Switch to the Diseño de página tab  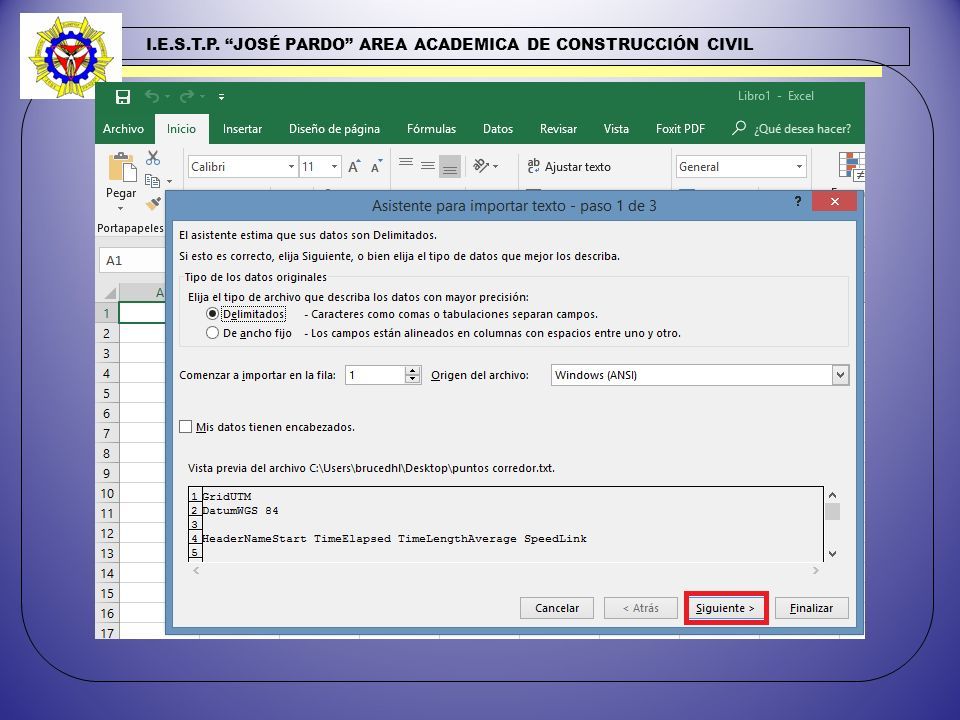(334, 129)
